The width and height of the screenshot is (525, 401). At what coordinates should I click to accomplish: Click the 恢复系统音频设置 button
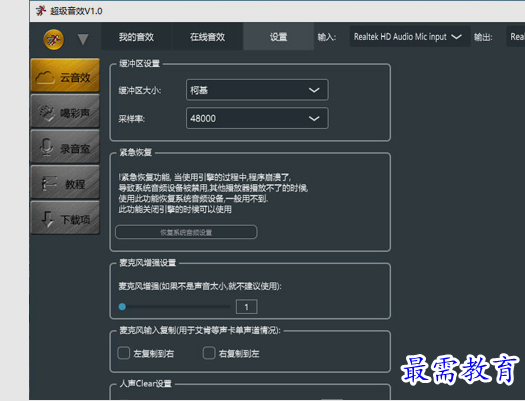pyautogui.click(x=186, y=232)
